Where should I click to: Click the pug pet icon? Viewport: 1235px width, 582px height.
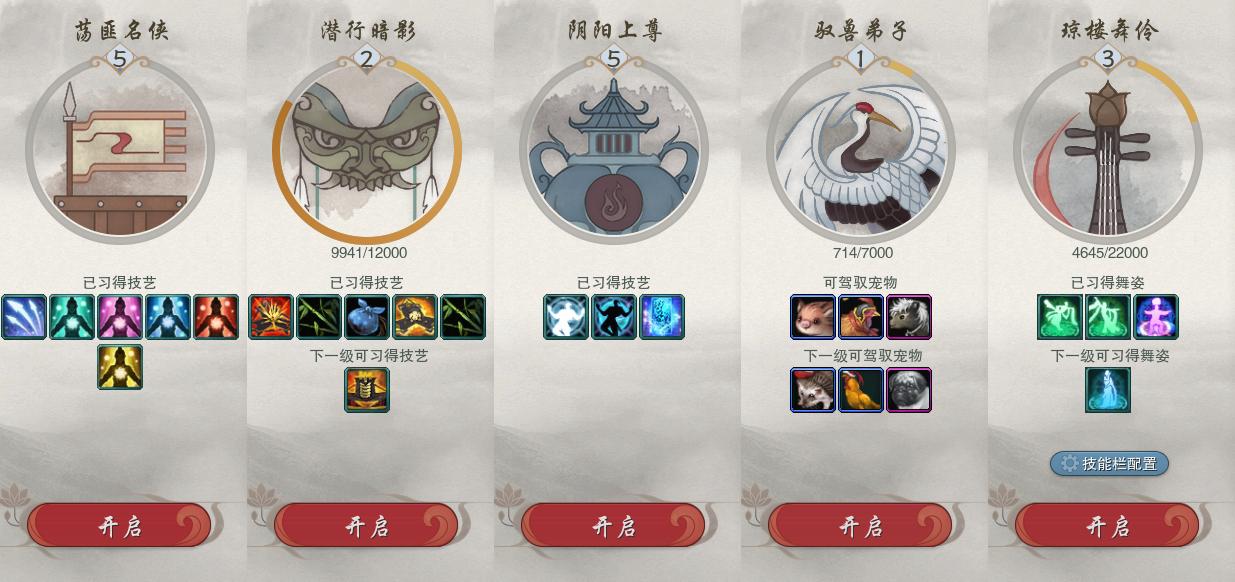coord(909,390)
